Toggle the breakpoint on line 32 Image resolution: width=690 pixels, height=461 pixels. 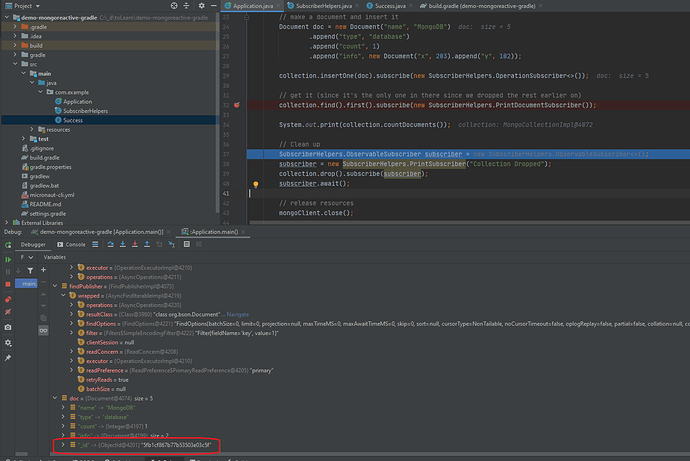[x=236, y=104]
